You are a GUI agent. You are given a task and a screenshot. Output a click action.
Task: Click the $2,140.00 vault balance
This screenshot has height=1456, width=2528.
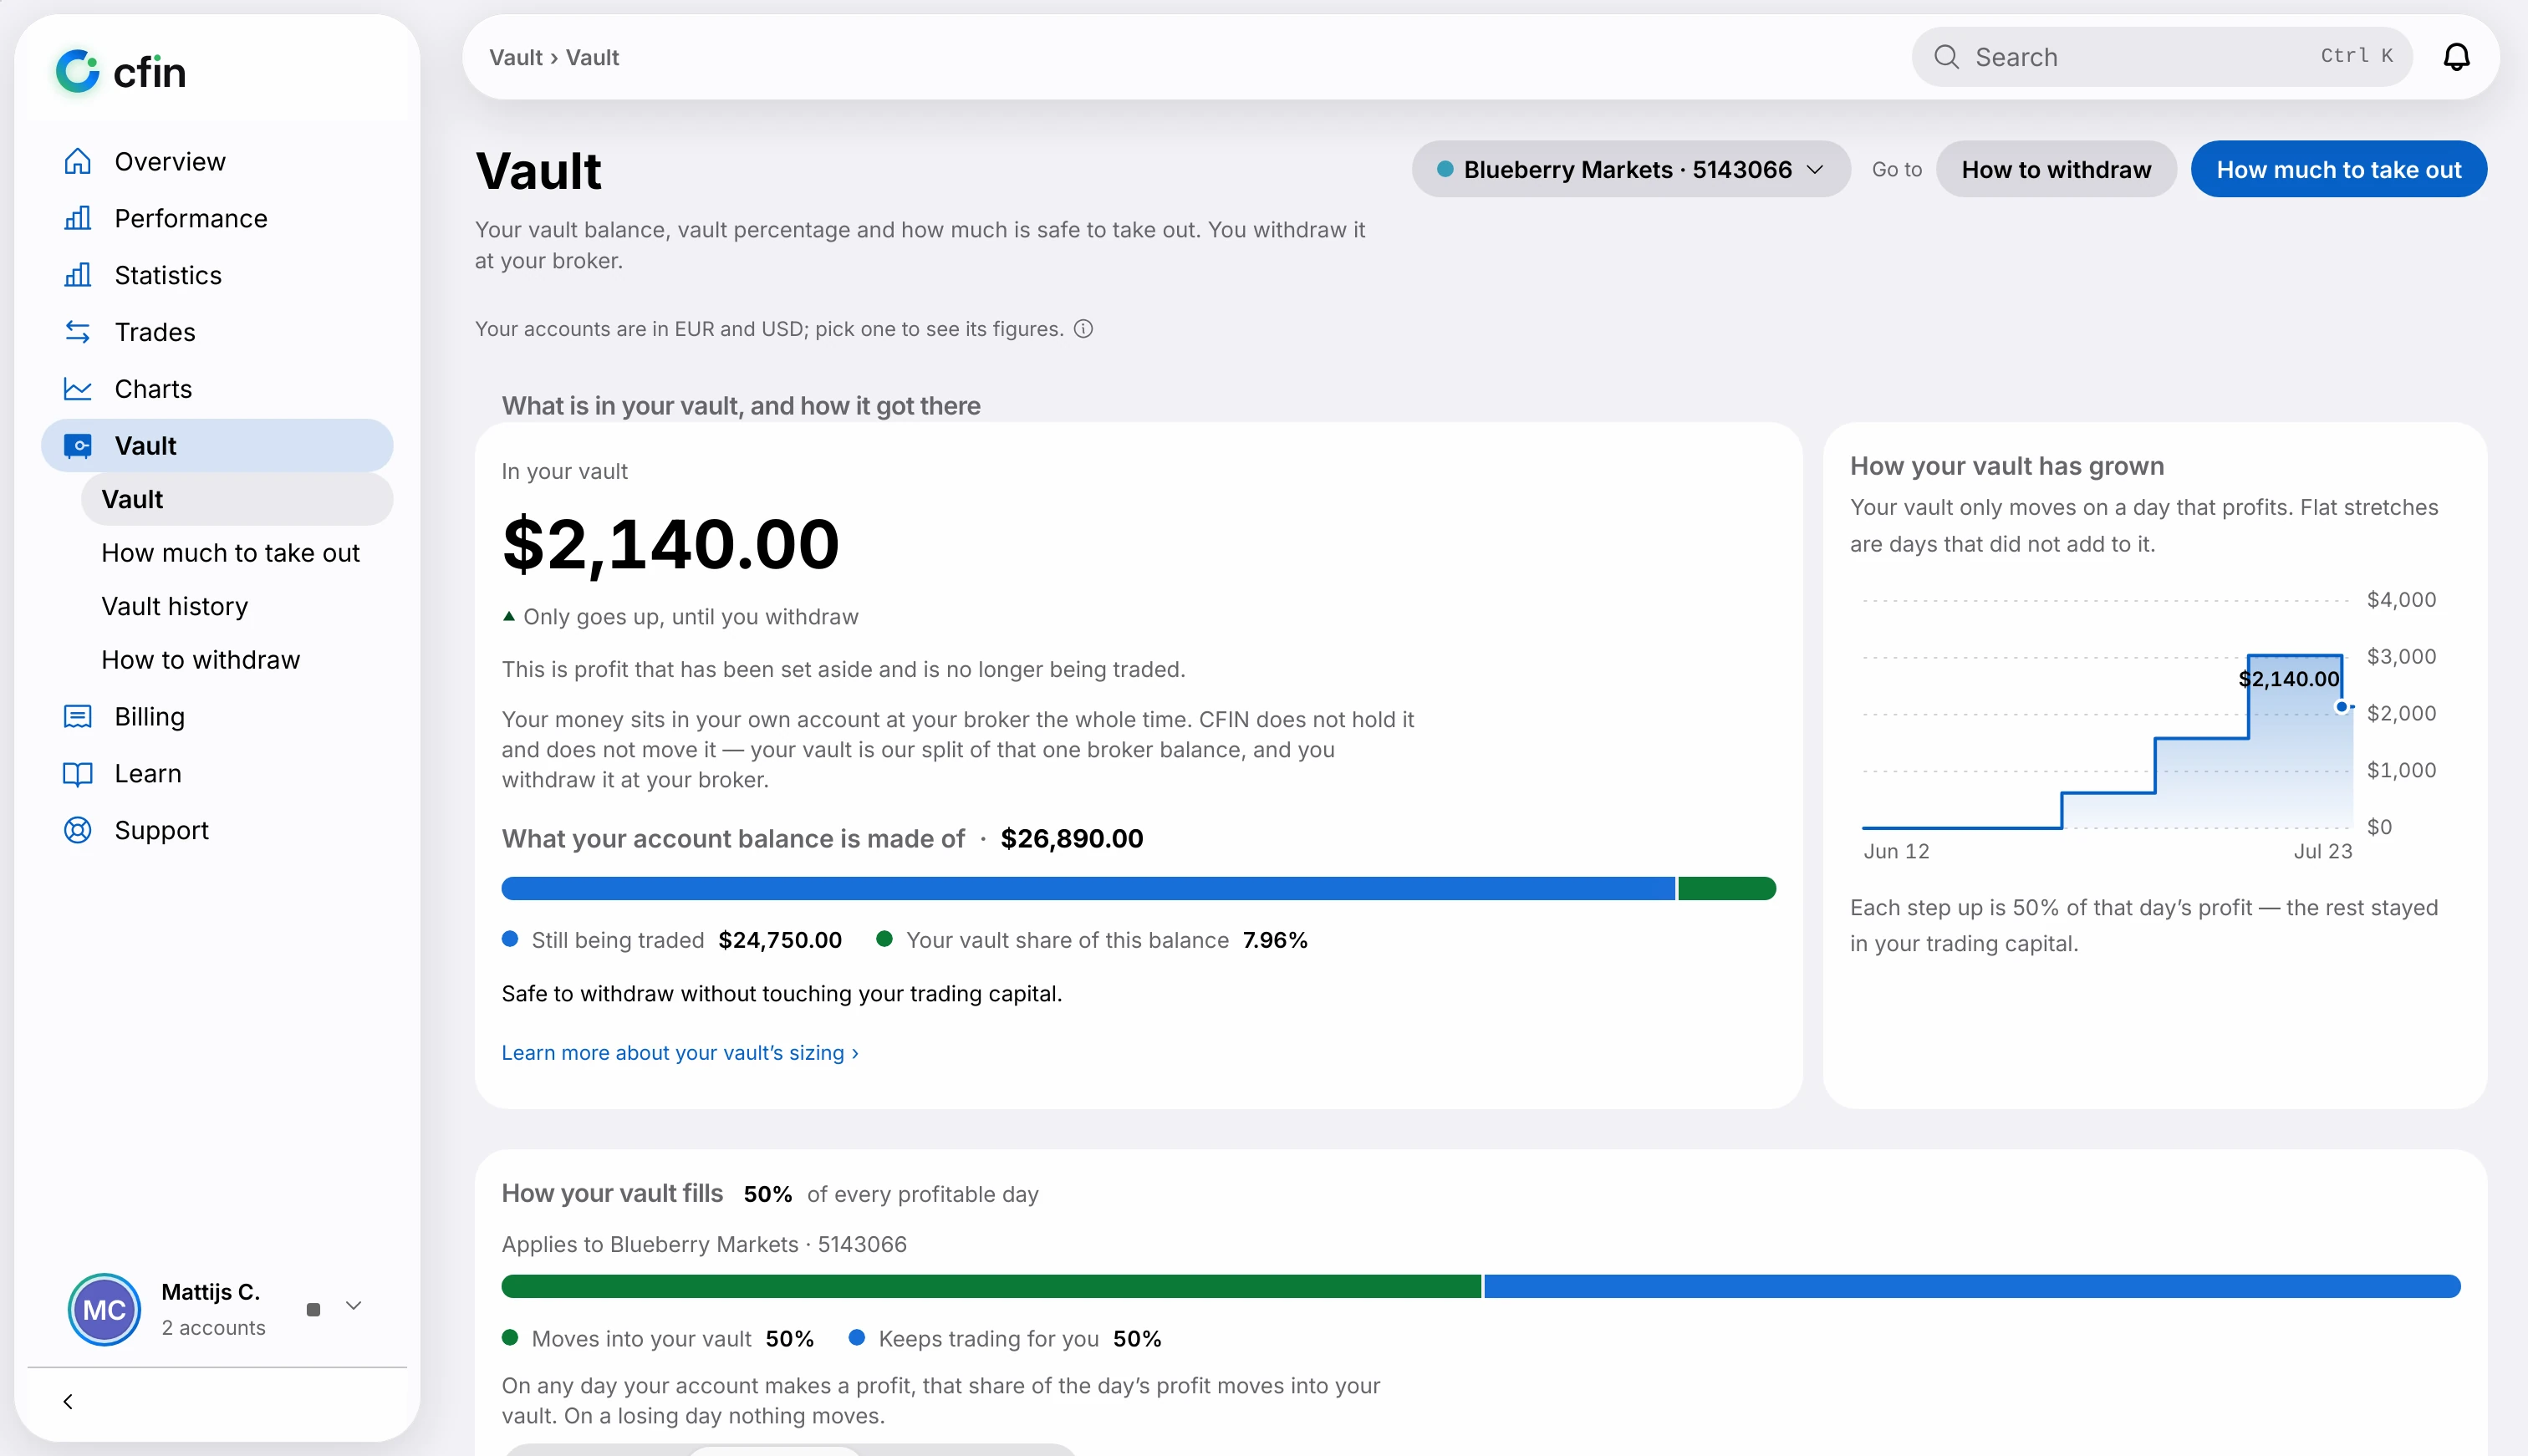coord(671,544)
